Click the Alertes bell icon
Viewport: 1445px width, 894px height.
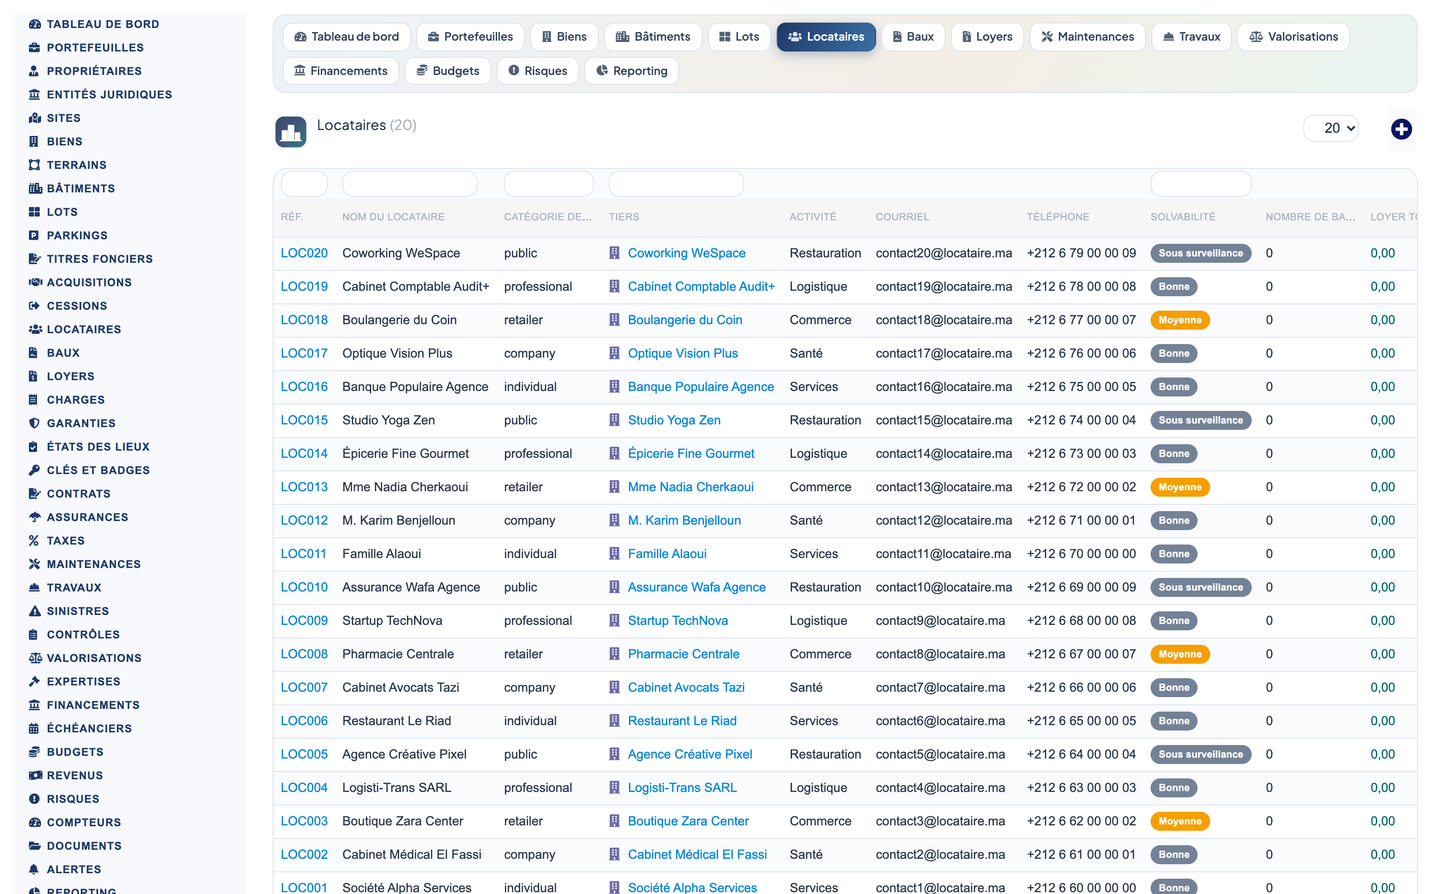click(35, 870)
